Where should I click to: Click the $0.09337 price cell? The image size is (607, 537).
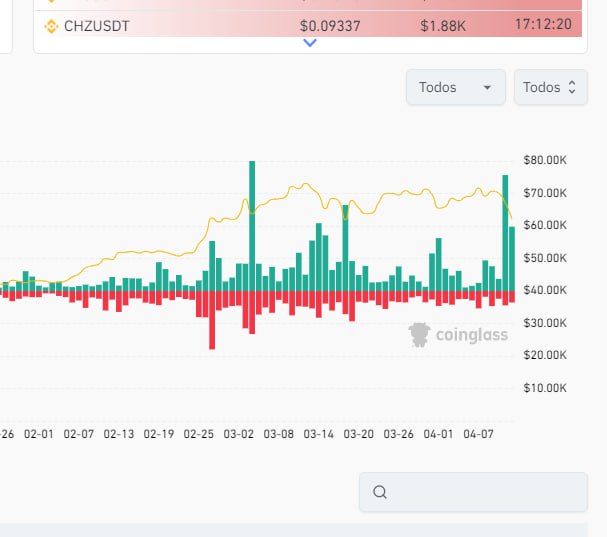[x=331, y=24]
